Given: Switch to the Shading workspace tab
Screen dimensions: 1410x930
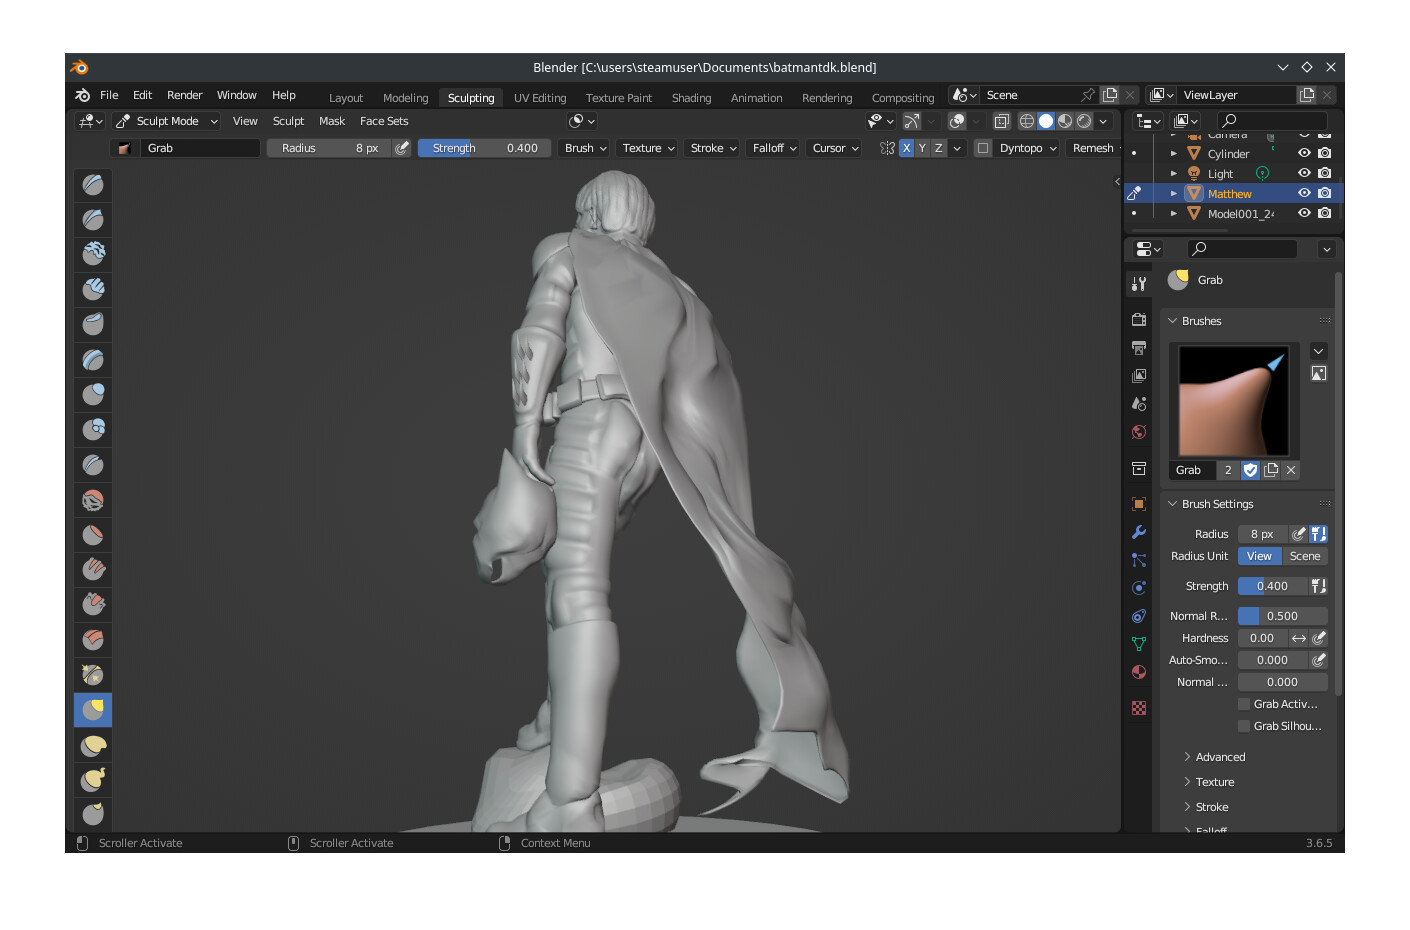Looking at the screenshot, I should [691, 98].
